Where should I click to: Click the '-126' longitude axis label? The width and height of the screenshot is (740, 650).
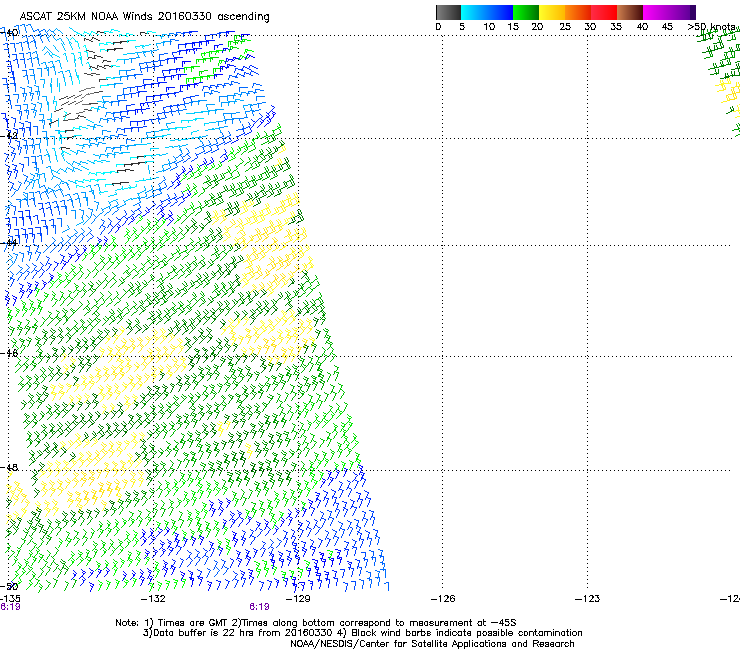click(x=443, y=599)
